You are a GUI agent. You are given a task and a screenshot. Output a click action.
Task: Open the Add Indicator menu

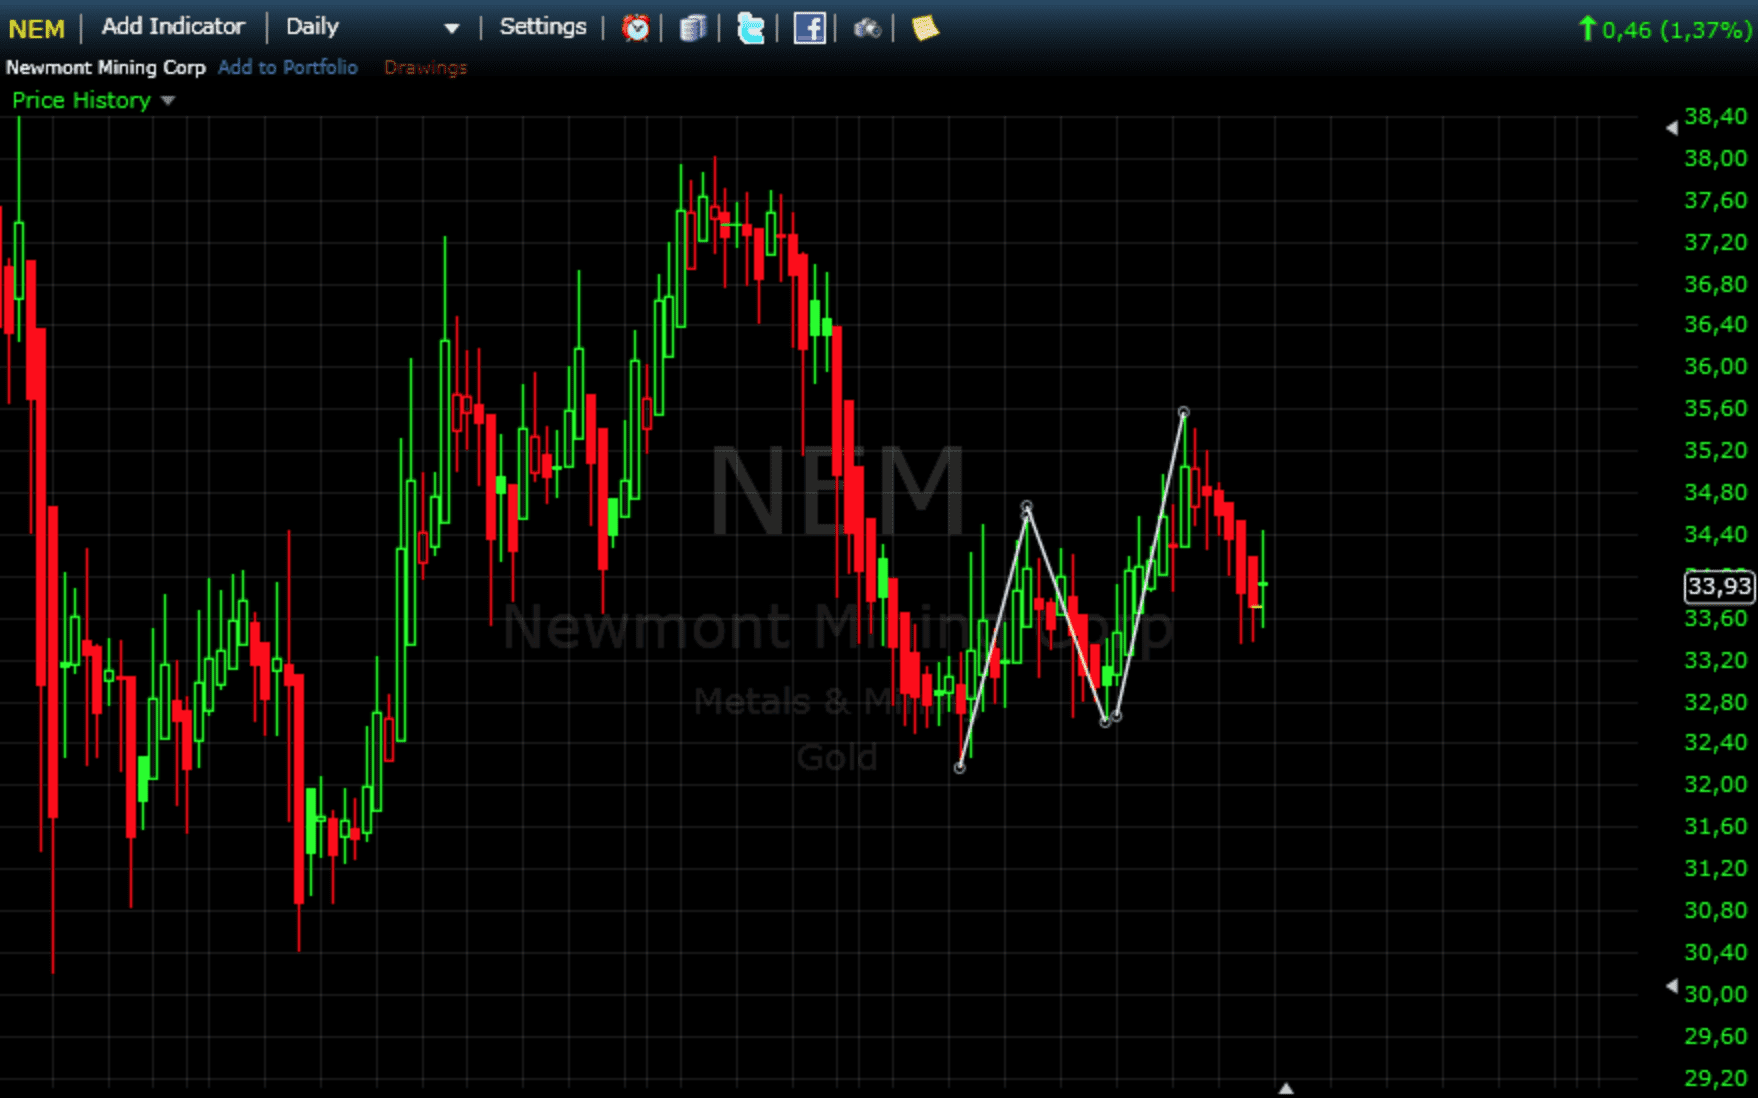[x=173, y=27]
